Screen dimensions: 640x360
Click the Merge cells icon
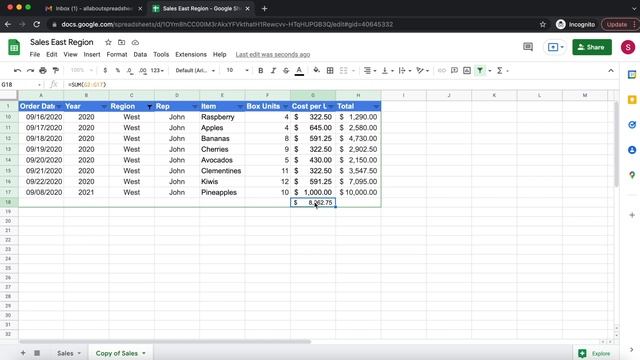tap(344, 71)
